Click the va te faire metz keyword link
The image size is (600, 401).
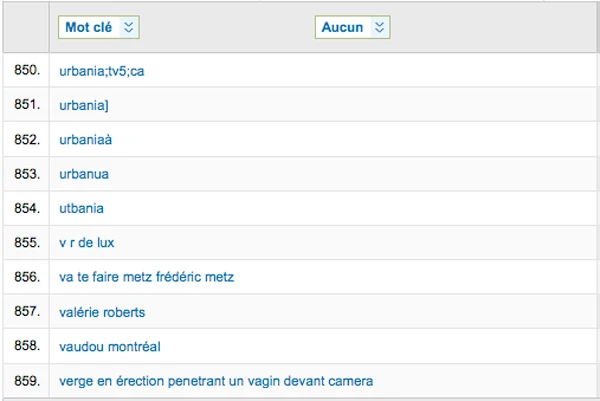click(146, 277)
